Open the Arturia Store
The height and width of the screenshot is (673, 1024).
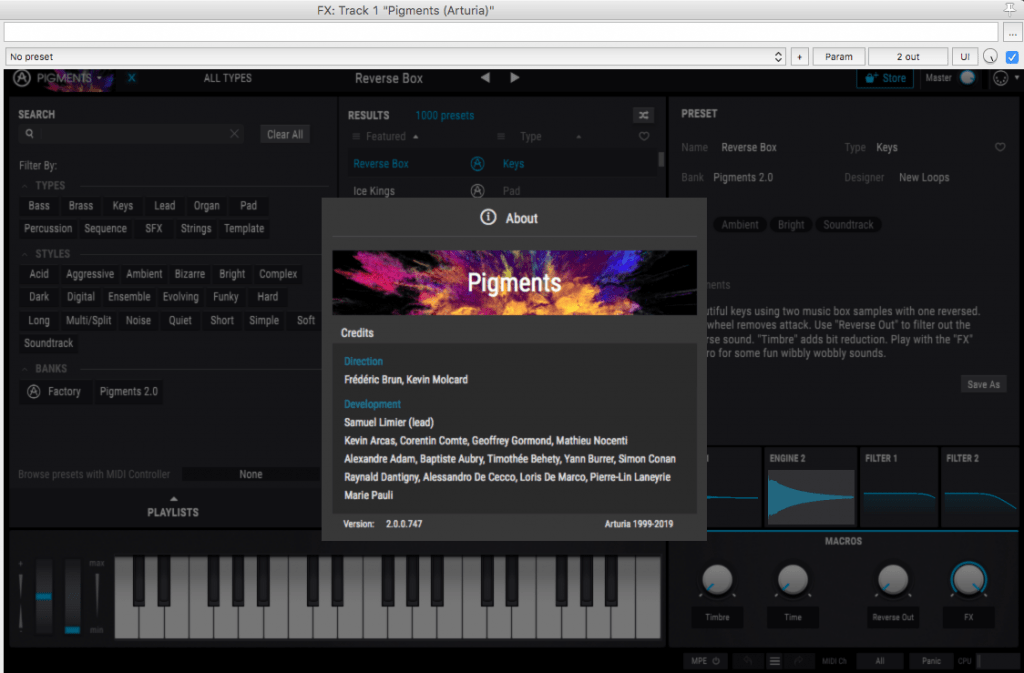(885, 78)
